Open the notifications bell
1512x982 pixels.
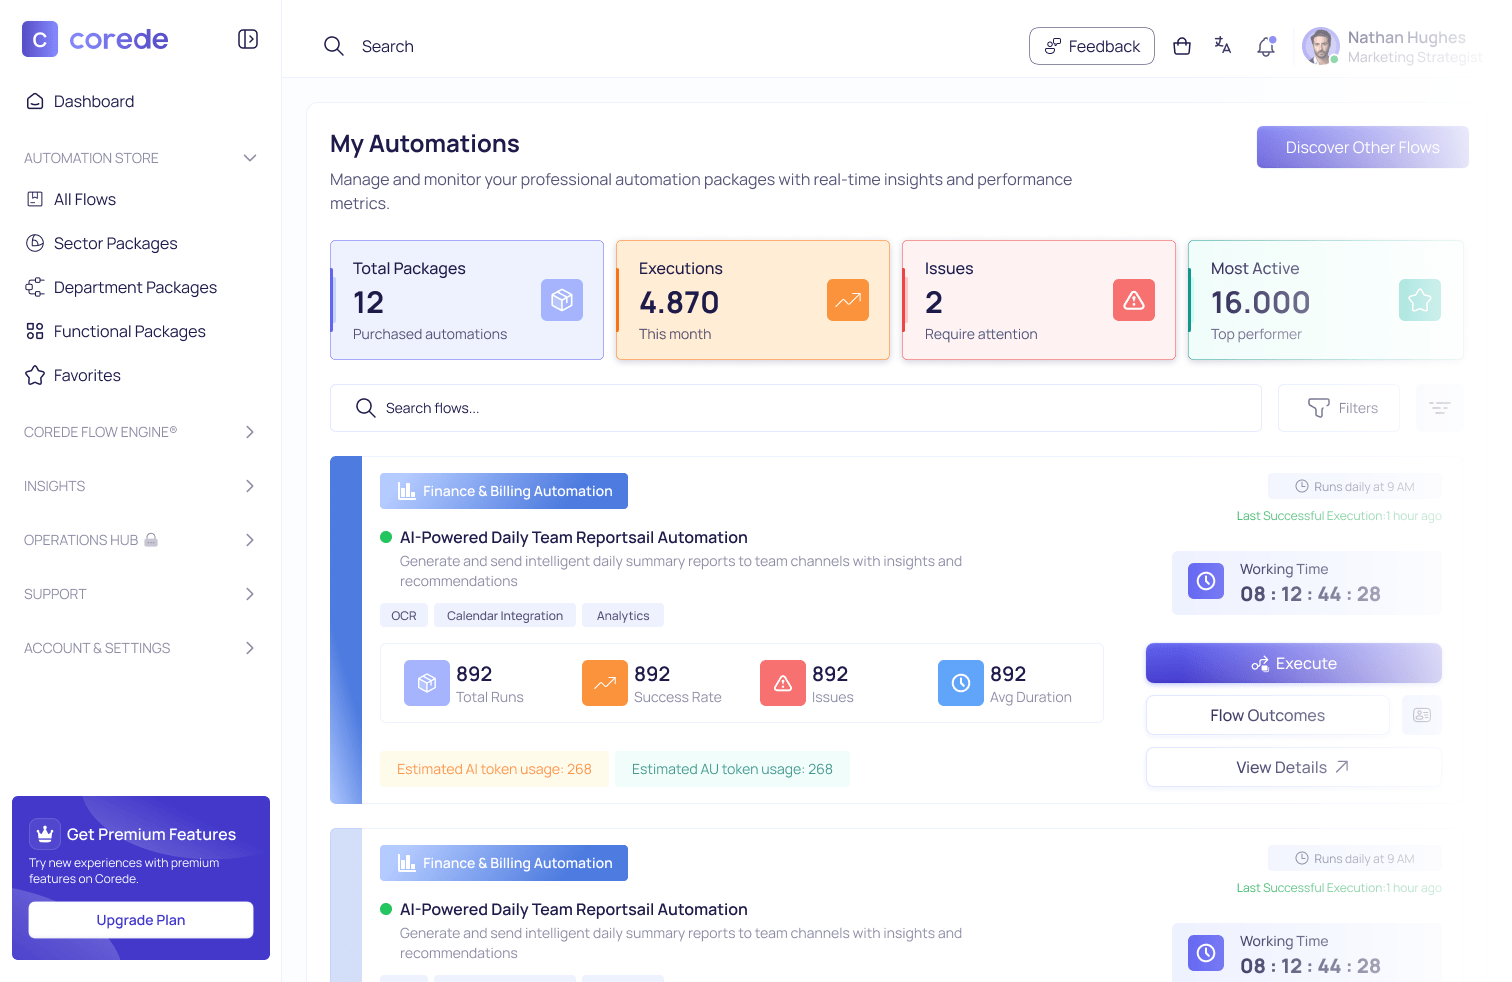coord(1266,46)
